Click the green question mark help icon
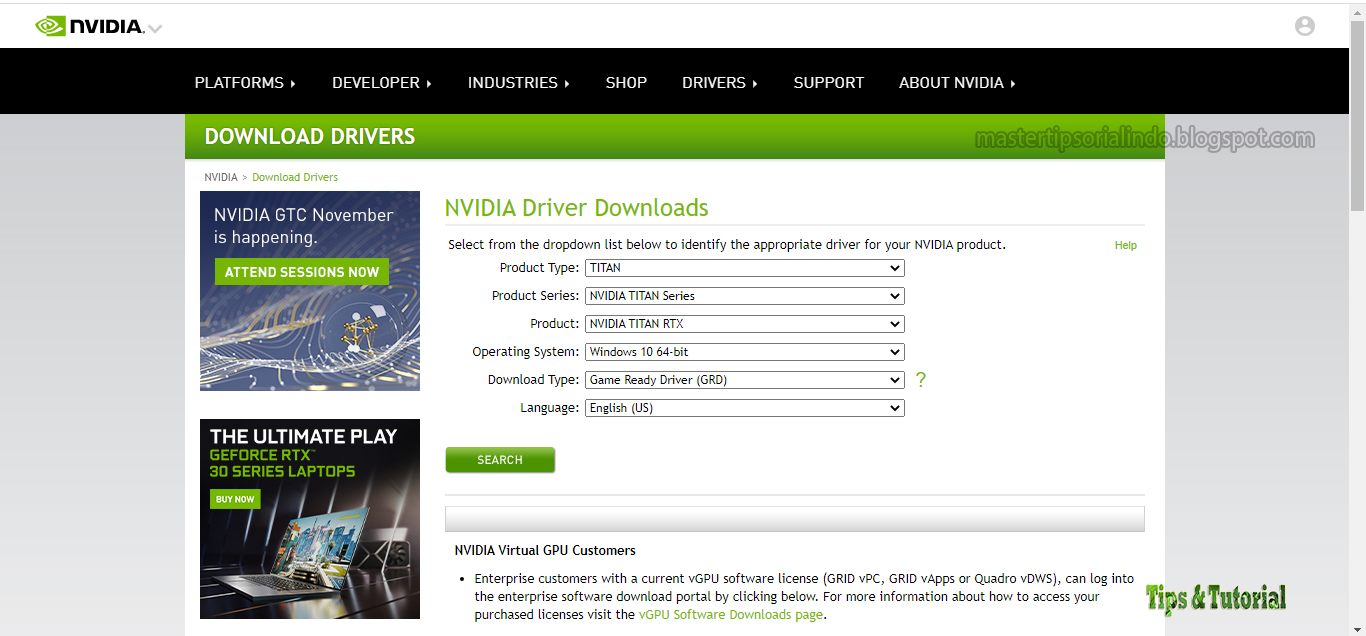The image size is (1366, 636). click(921, 380)
